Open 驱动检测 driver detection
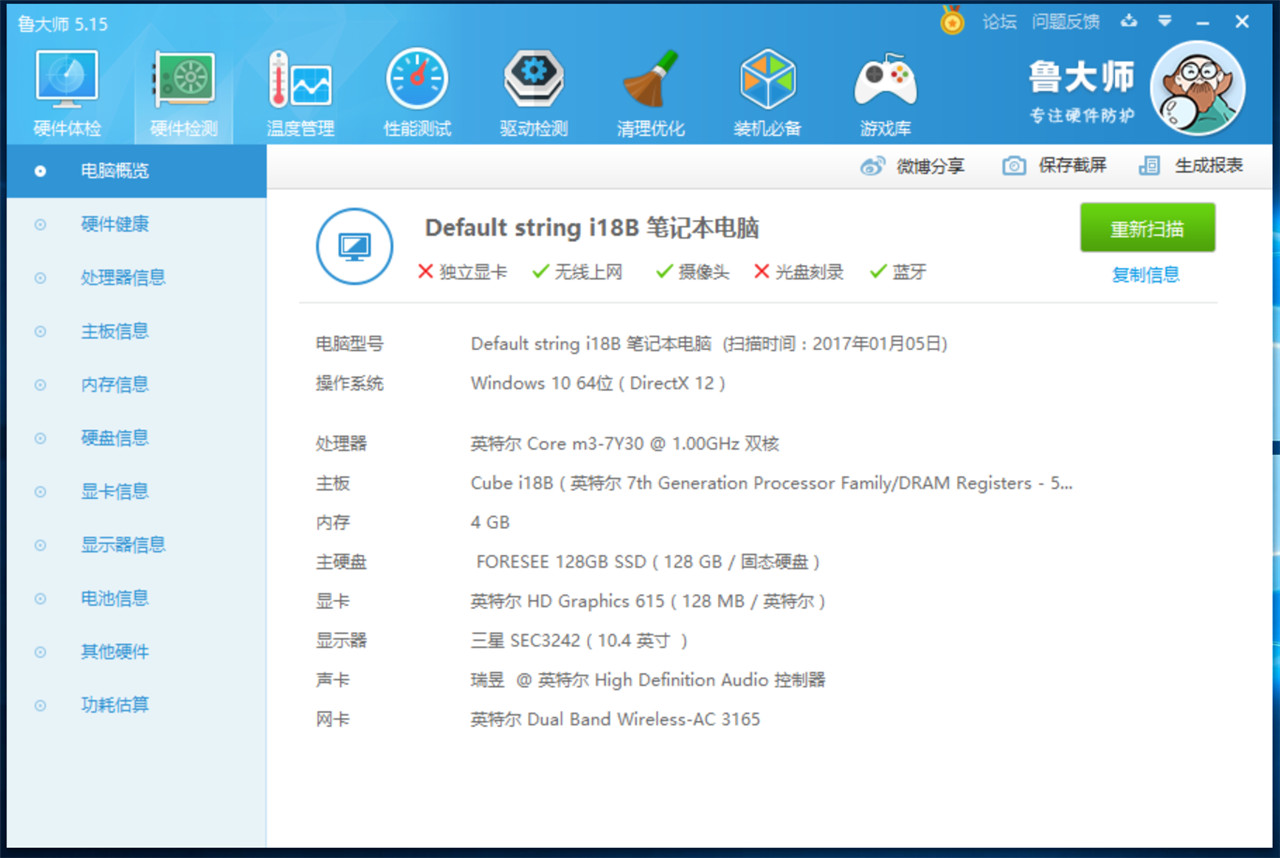 click(x=534, y=95)
